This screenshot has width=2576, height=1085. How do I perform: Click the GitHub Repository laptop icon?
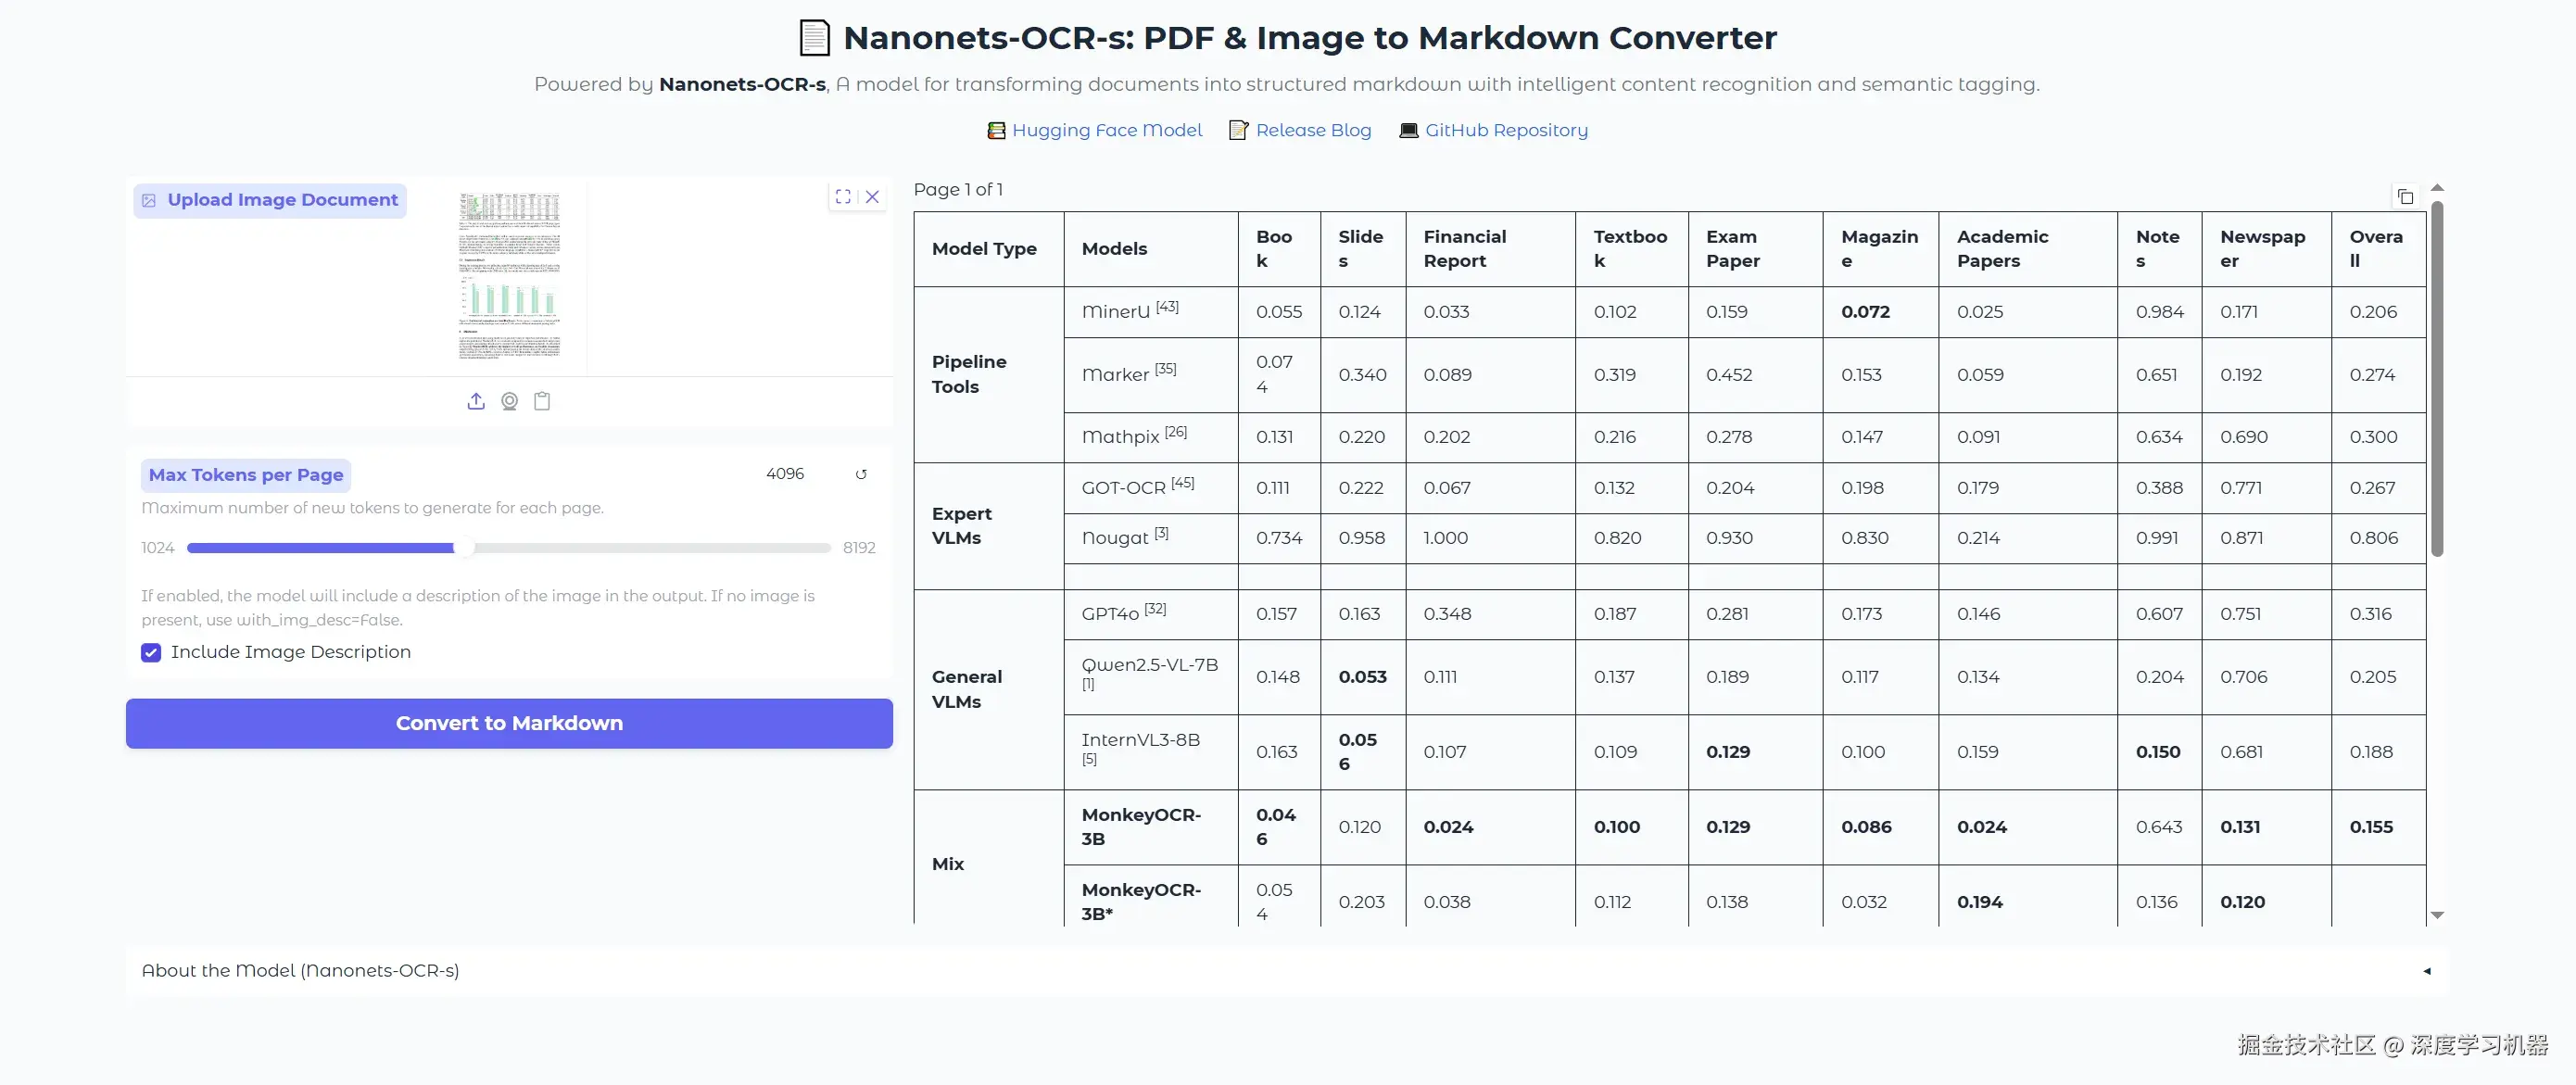point(1408,130)
